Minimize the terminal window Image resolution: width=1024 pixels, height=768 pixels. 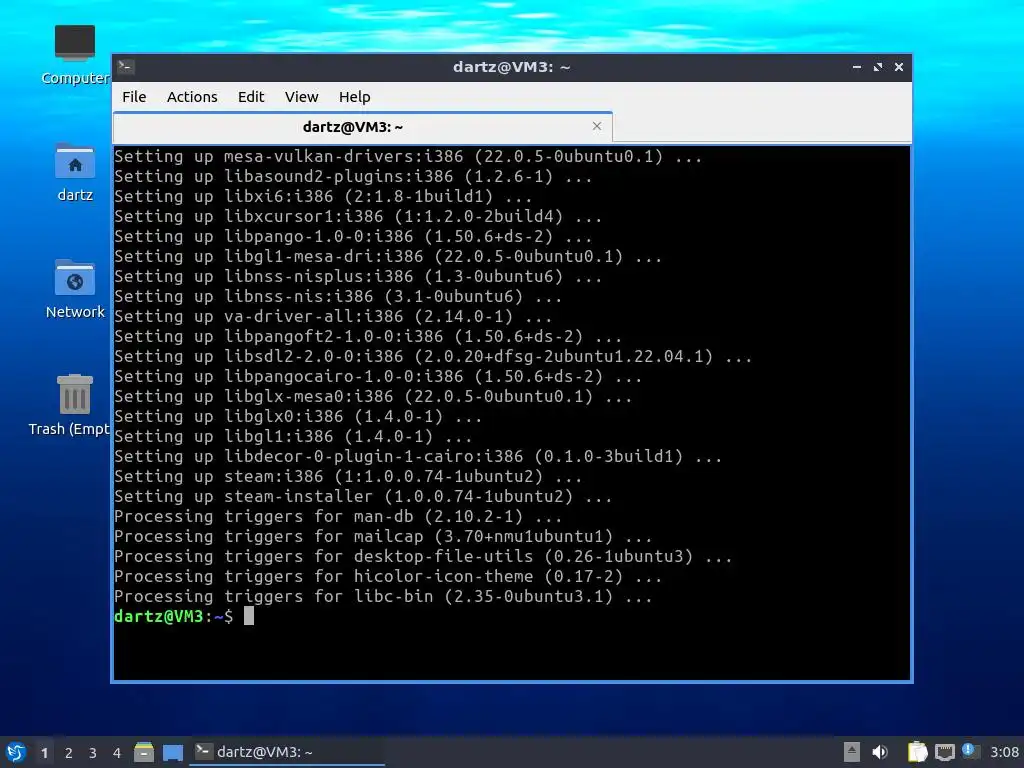(x=857, y=67)
